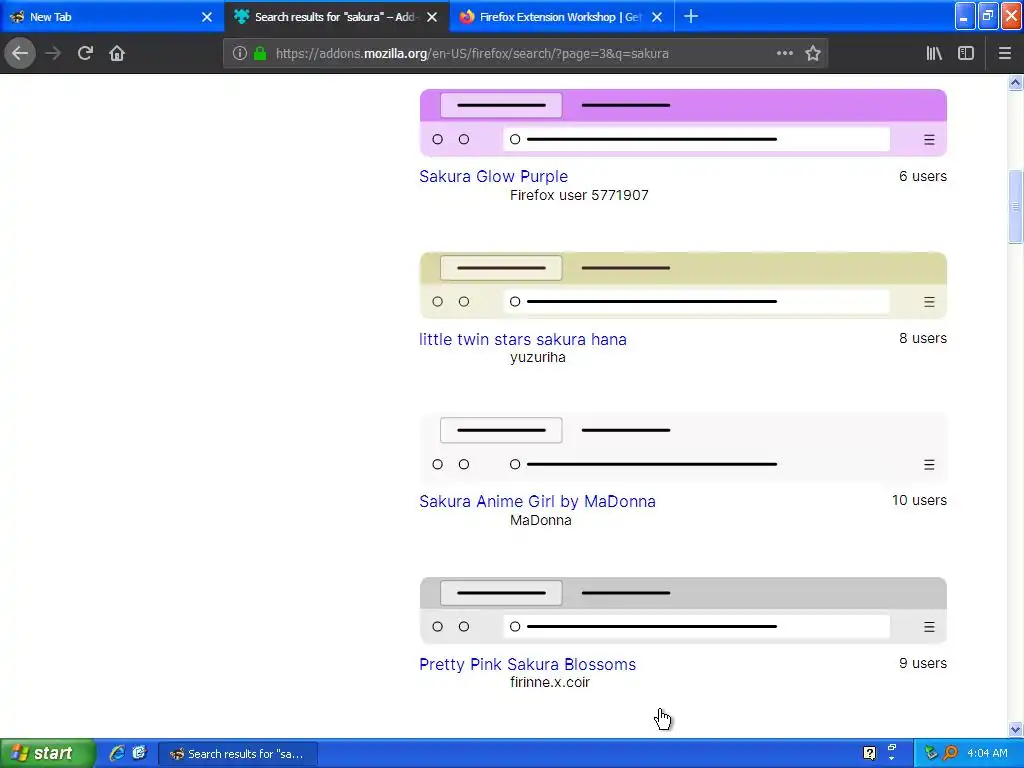Image resolution: width=1024 pixels, height=768 pixels.
Task: Click the 6 users count
Action: coord(923,176)
